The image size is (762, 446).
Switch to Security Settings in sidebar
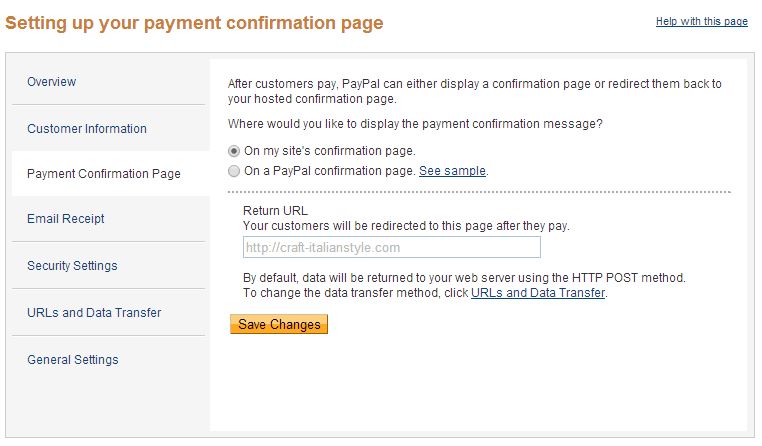[x=72, y=266]
